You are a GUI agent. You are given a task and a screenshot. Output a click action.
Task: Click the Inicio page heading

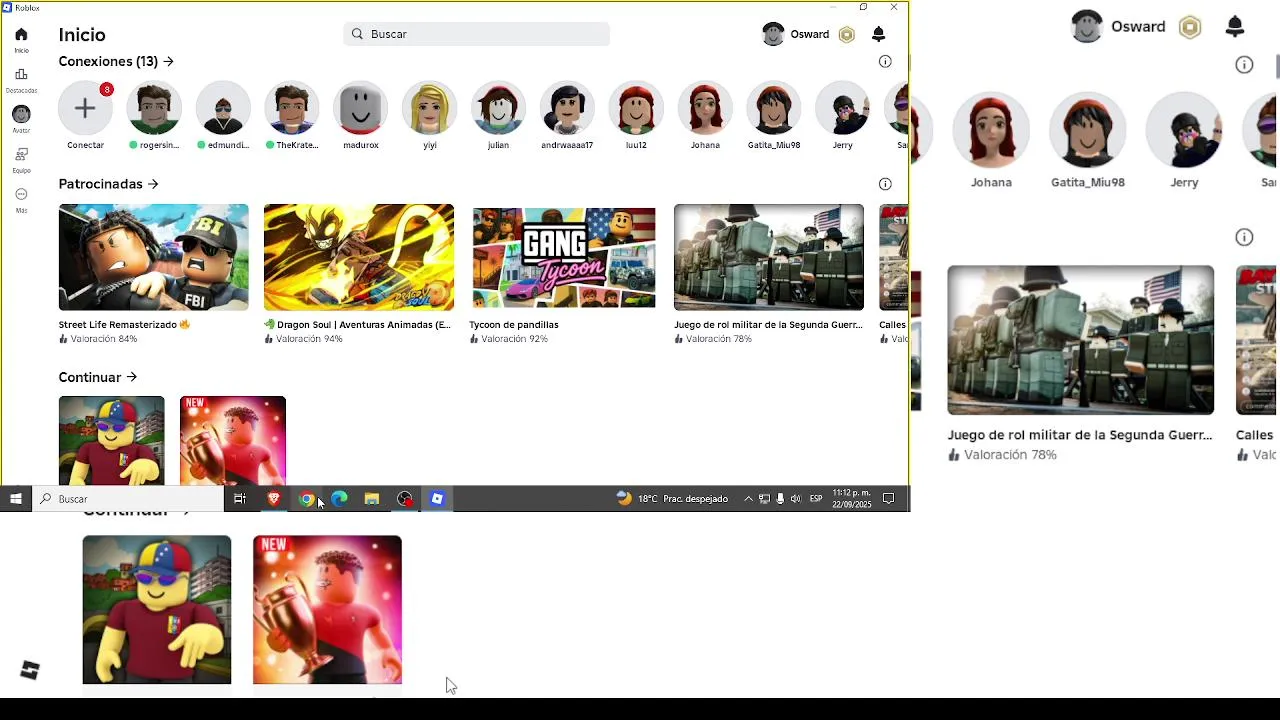pyautogui.click(x=82, y=35)
